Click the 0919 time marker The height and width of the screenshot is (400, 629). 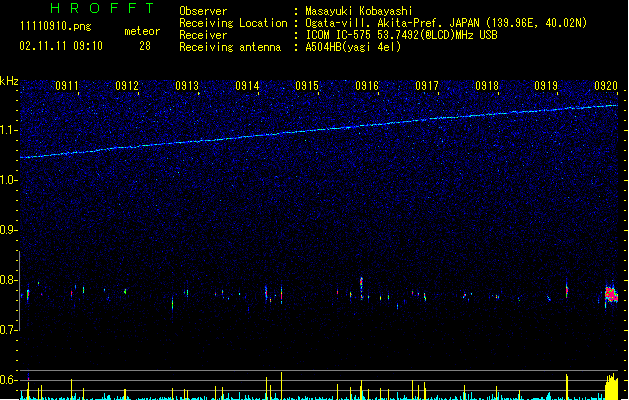pos(546,86)
